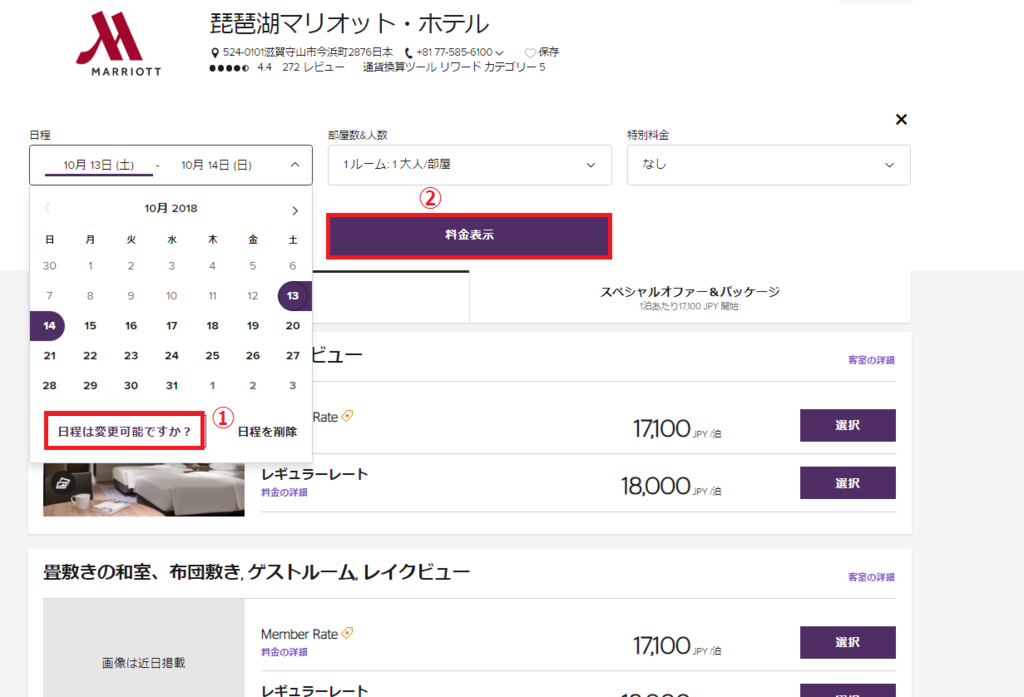The height and width of the screenshot is (697, 1024).
Task: Open the 特別料金 dropdown showing なし
Action: 769,165
